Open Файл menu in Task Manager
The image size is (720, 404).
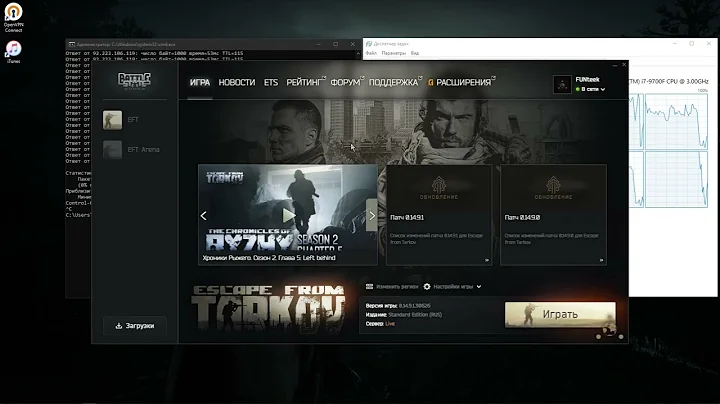click(371, 53)
